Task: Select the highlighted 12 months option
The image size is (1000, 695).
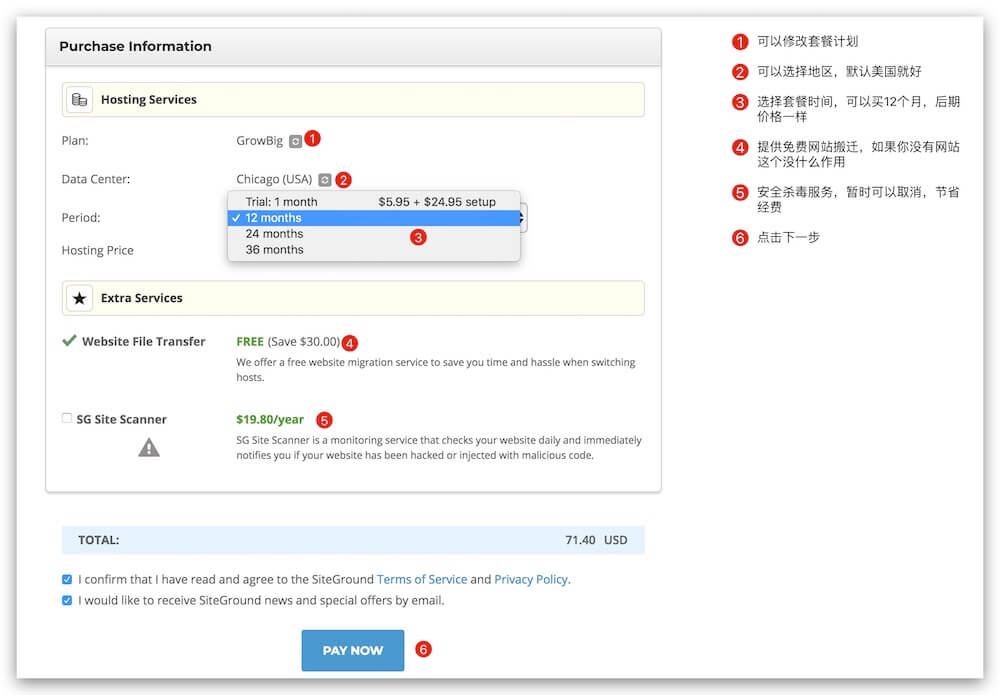Action: pyautogui.click(x=273, y=218)
